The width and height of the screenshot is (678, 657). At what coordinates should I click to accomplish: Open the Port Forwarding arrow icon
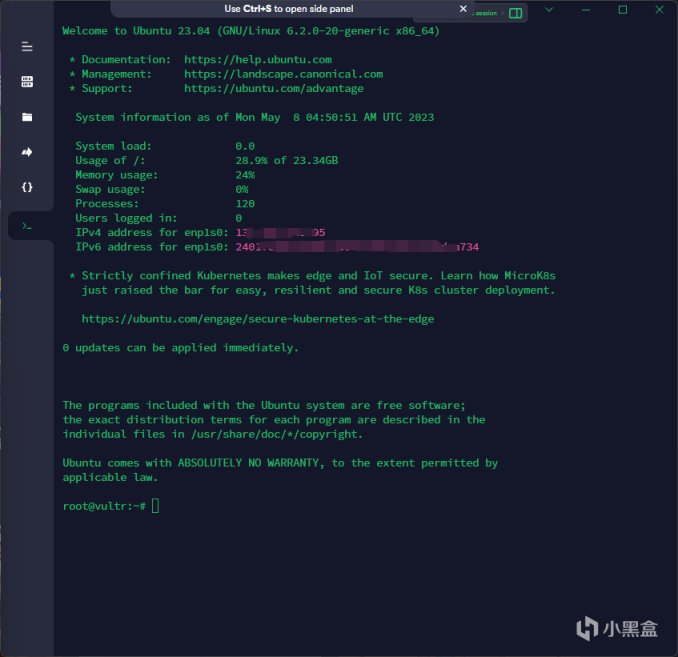point(27,152)
